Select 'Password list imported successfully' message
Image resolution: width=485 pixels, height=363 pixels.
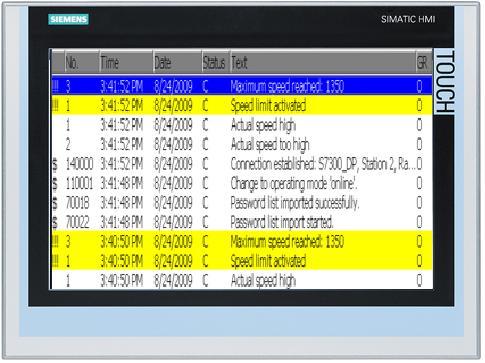pos(242,202)
